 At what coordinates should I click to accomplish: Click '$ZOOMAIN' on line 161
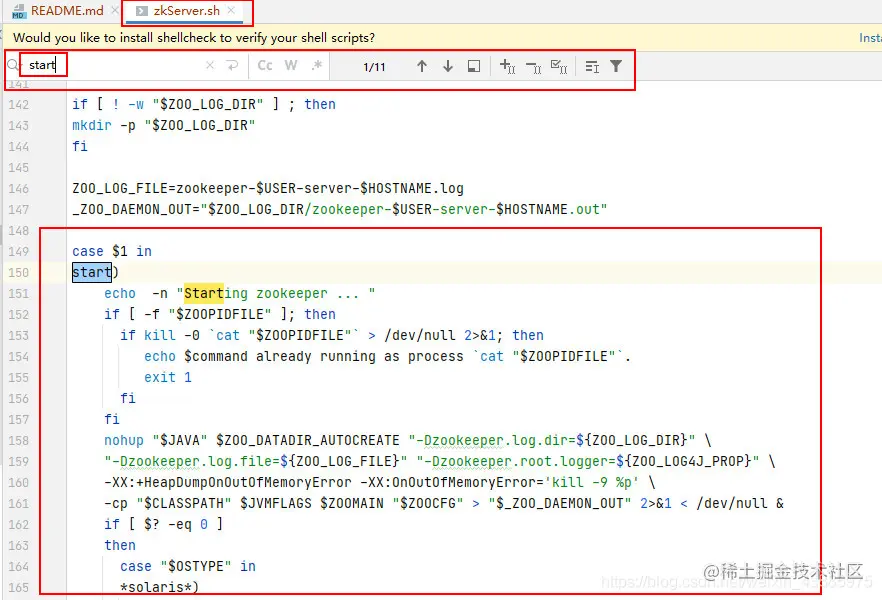[352, 503]
